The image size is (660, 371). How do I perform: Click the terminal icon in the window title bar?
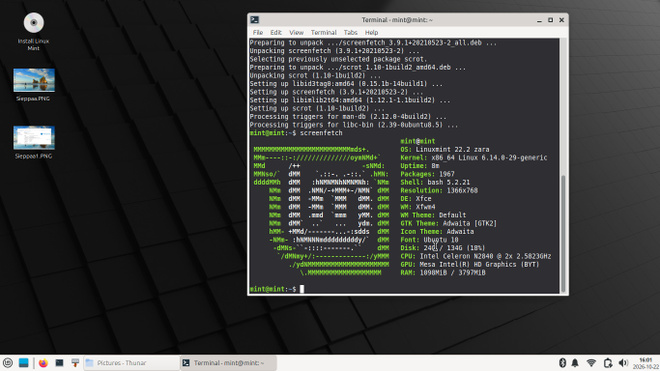(x=255, y=20)
